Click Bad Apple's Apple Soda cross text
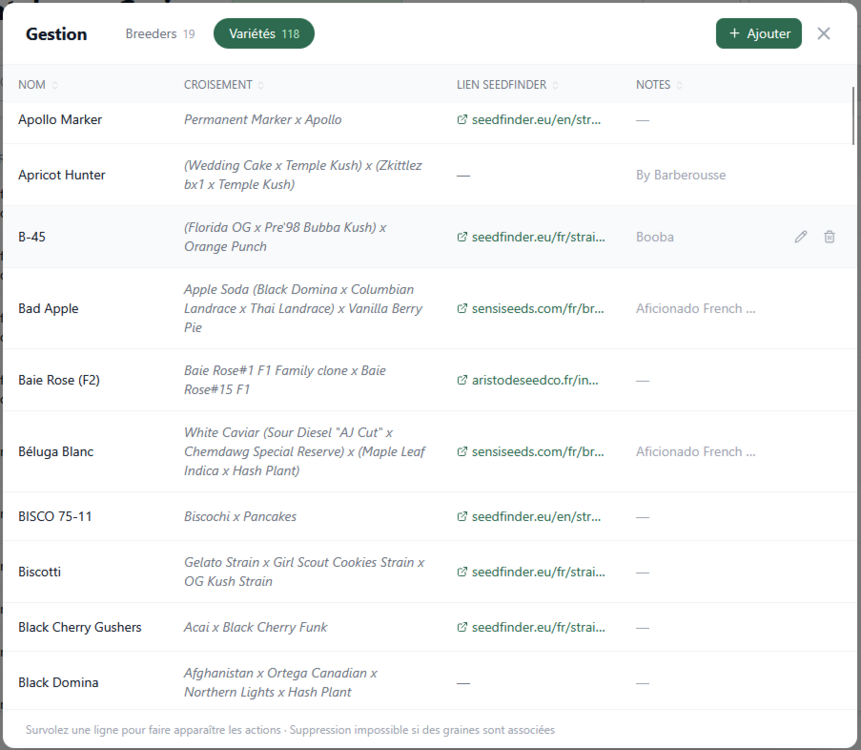This screenshot has height=750, width=861. 303,309
